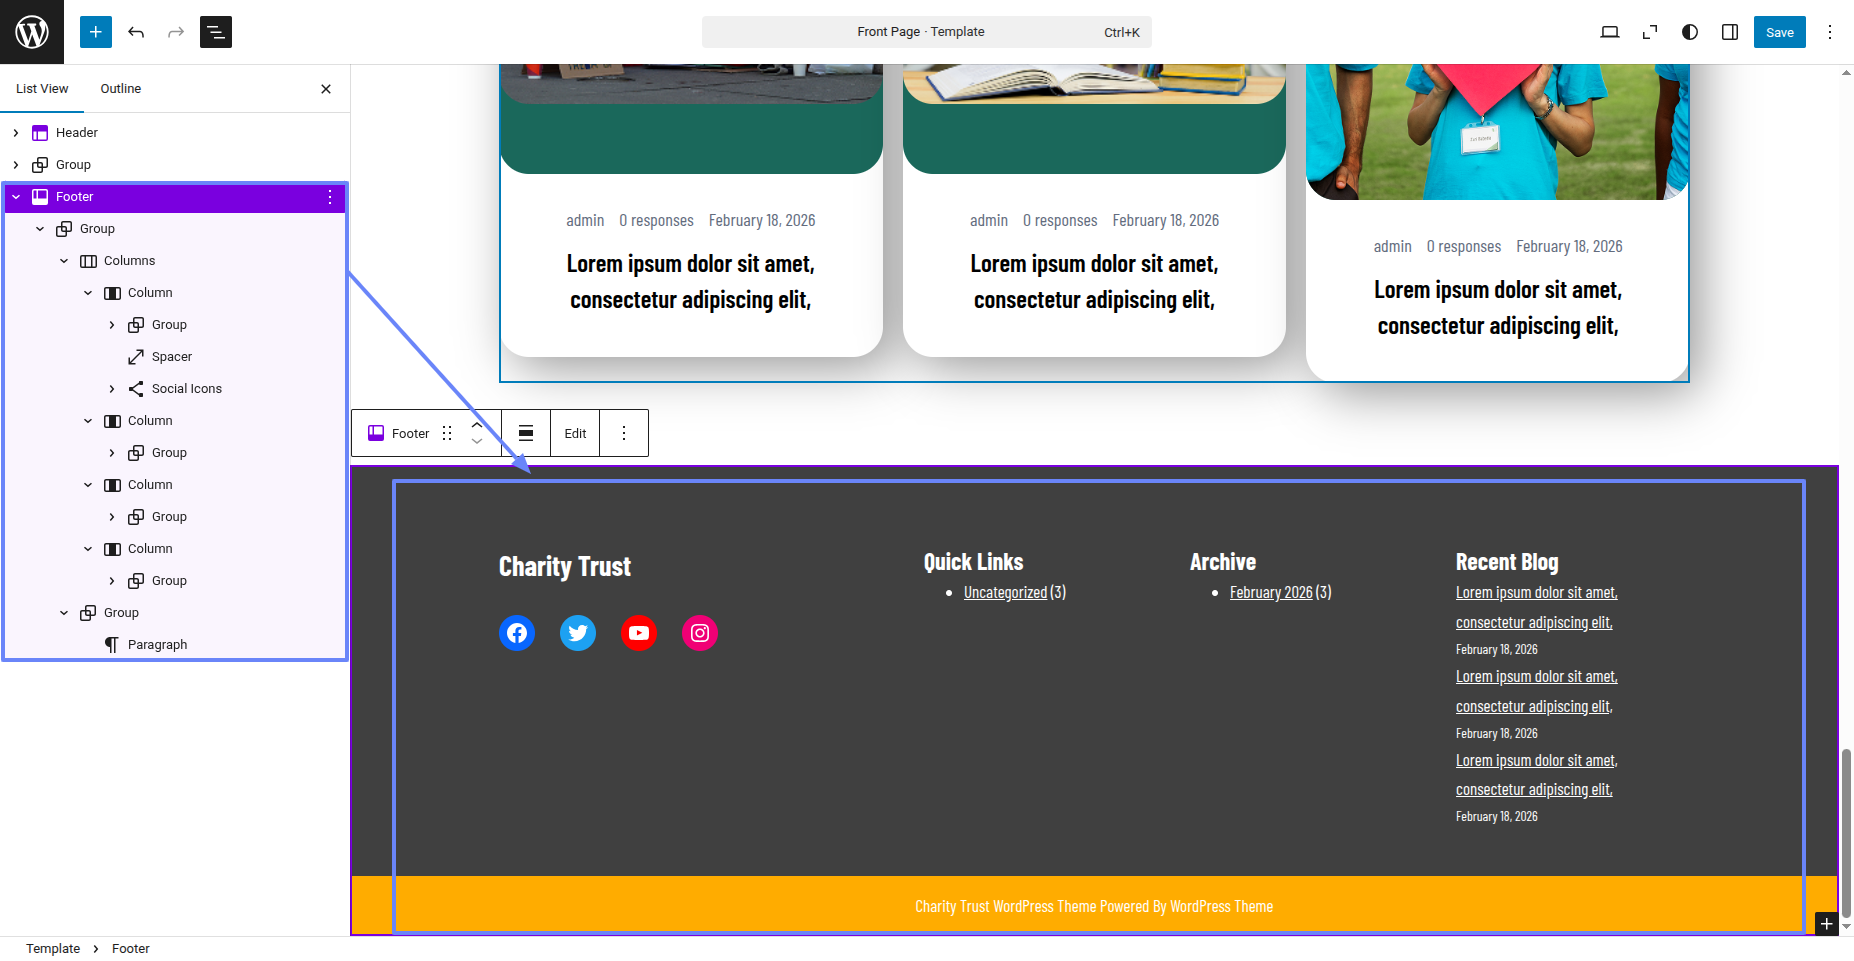
Task: Change footer block alignment in toolbar
Action: pos(526,433)
